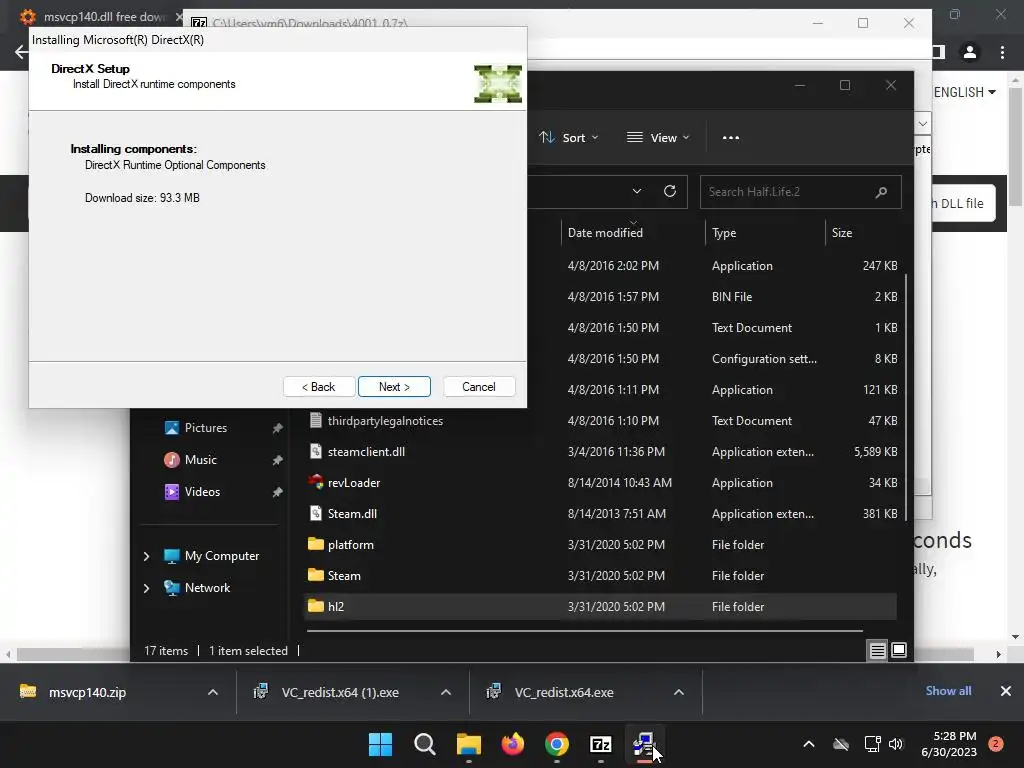Viewport: 1024px width, 768px height.
Task: Click the Search Half.Life.2 field
Action: point(800,192)
